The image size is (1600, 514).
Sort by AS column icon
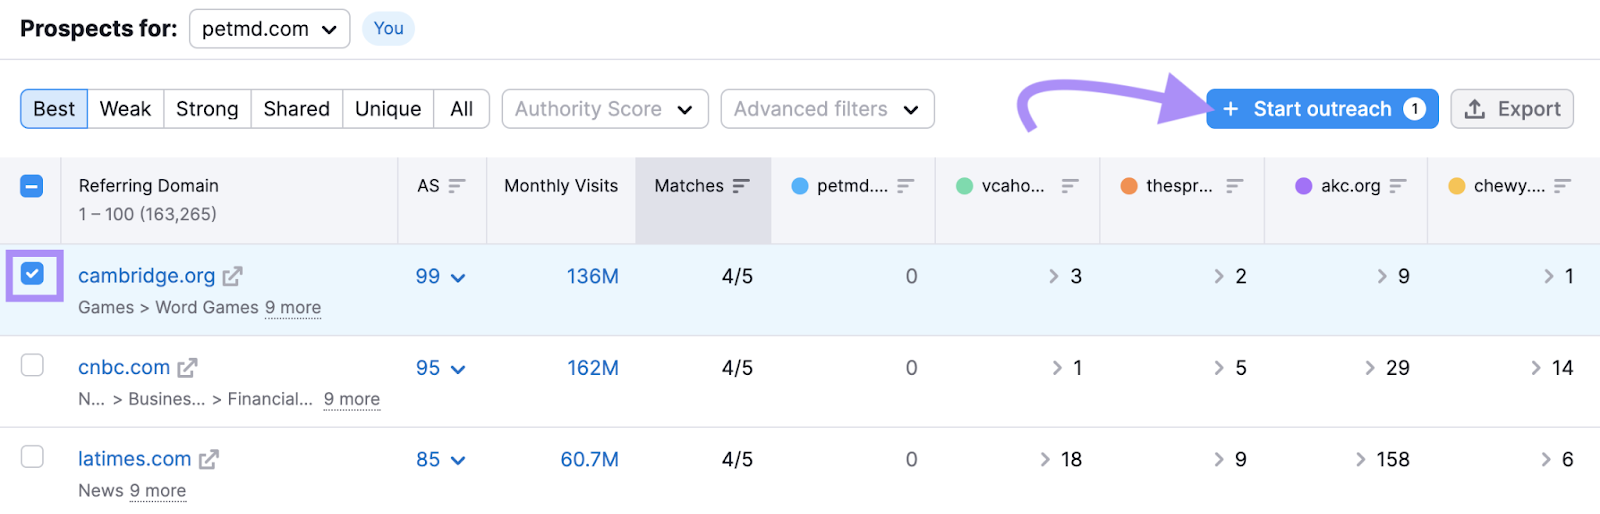point(457,186)
